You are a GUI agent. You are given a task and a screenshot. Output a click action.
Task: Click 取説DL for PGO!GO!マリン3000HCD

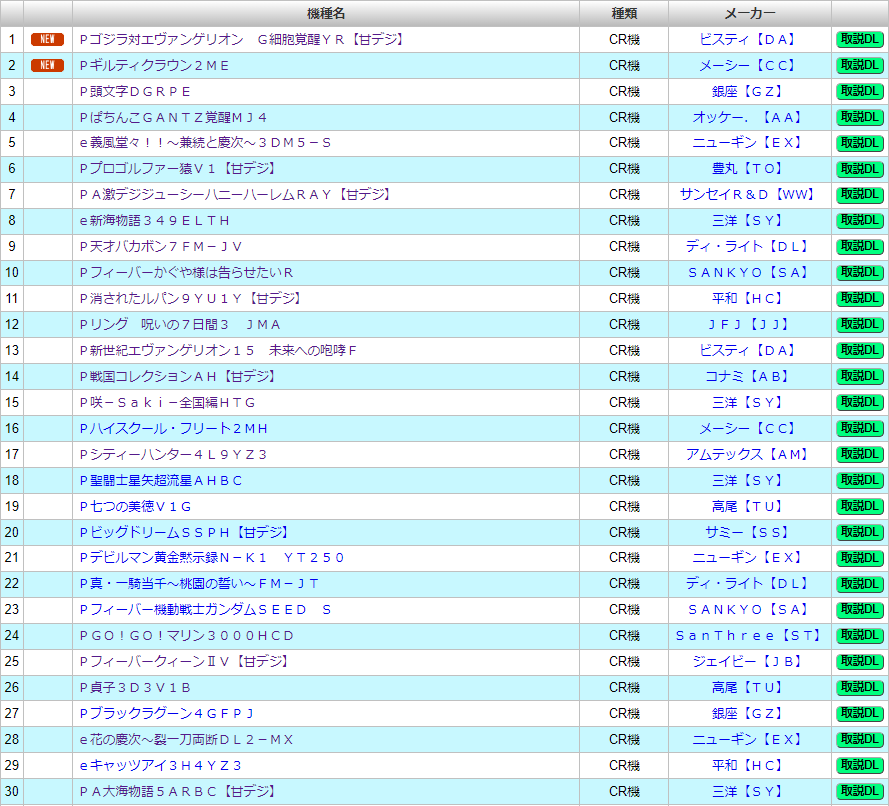point(860,636)
